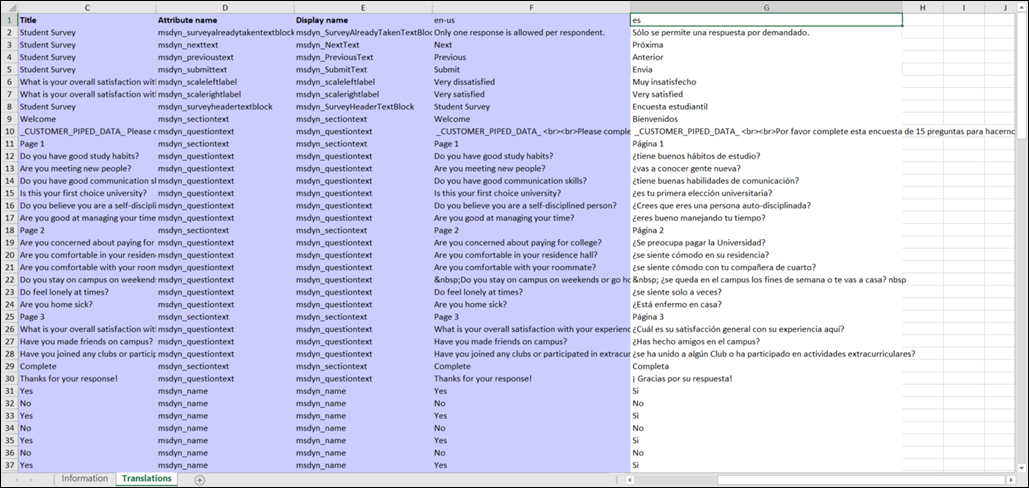Select the 'Página 1' cell
This screenshot has height=488, width=1029.
point(766,144)
